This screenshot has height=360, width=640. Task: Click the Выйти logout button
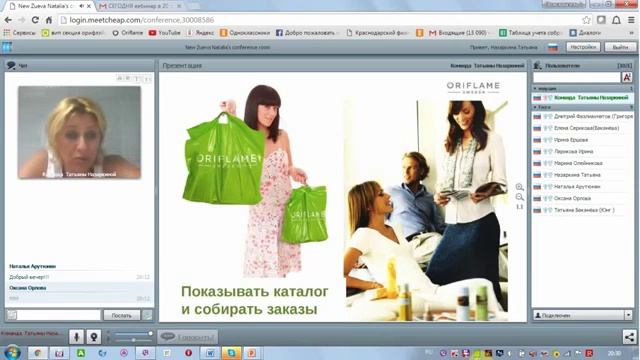(x=620, y=47)
